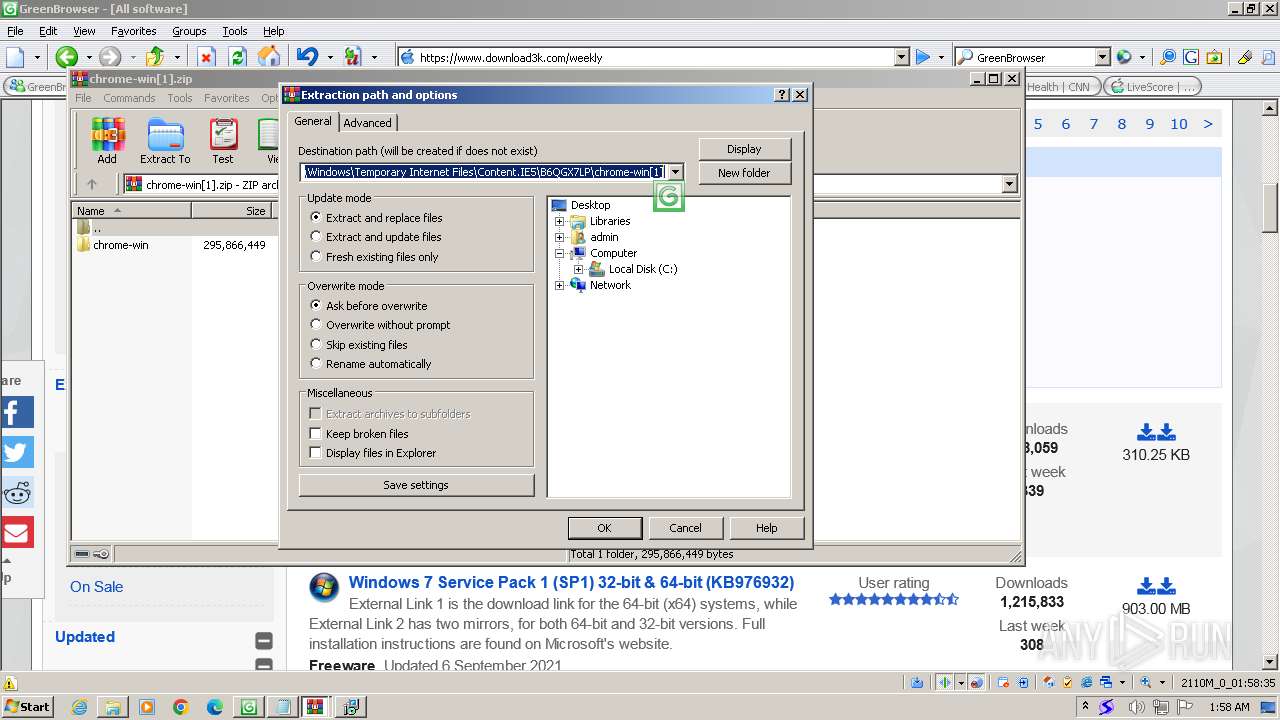Click the Google G search icon
The image size is (1280, 720).
(1191, 57)
